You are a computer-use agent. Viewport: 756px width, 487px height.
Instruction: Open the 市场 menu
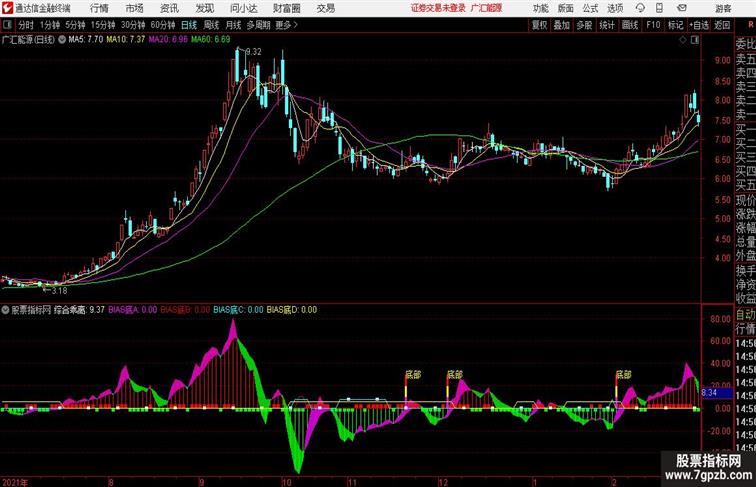135,8
